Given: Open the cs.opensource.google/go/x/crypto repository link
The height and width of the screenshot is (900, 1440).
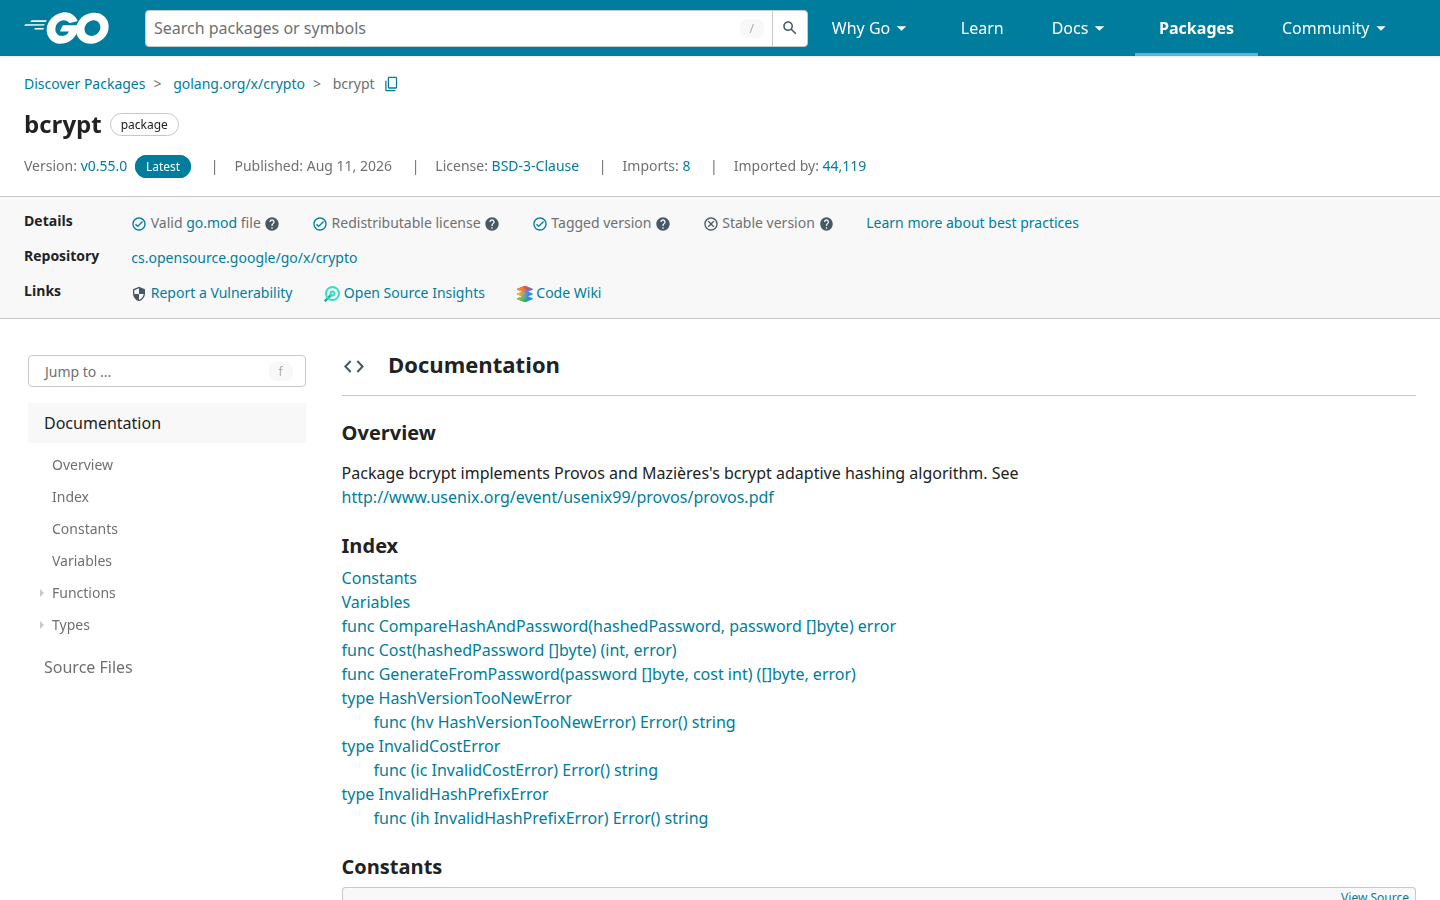Looking at the screenshot, I should [x=244, y=258].
